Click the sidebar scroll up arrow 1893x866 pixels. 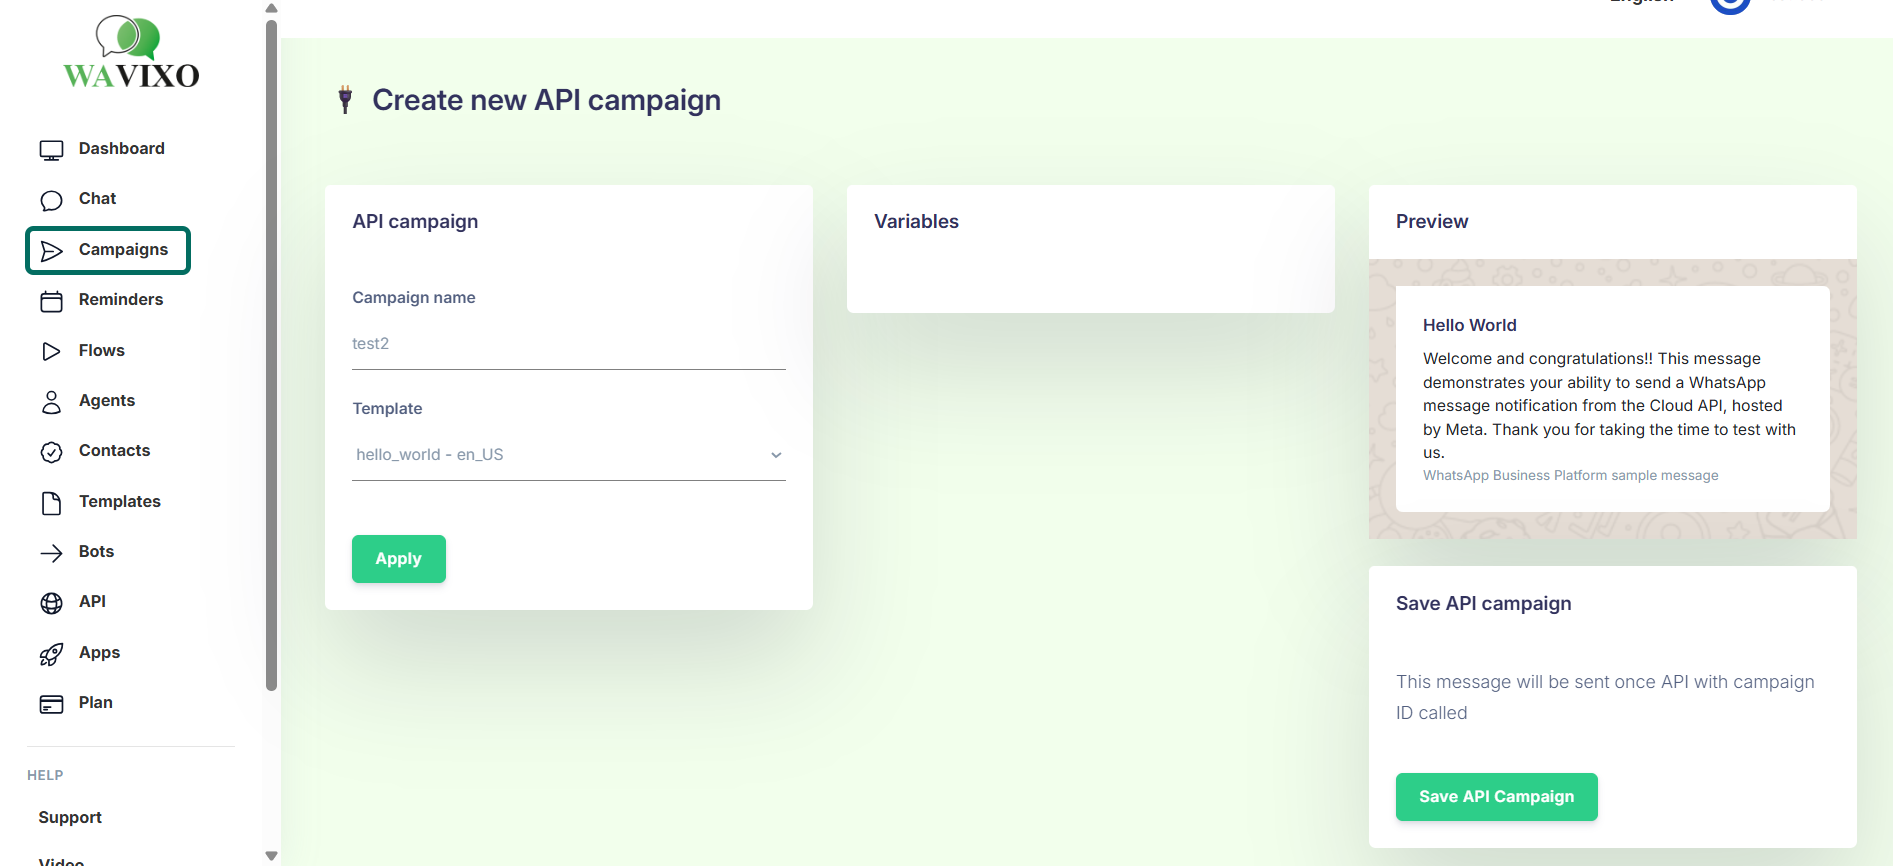[x=271, y=8]
